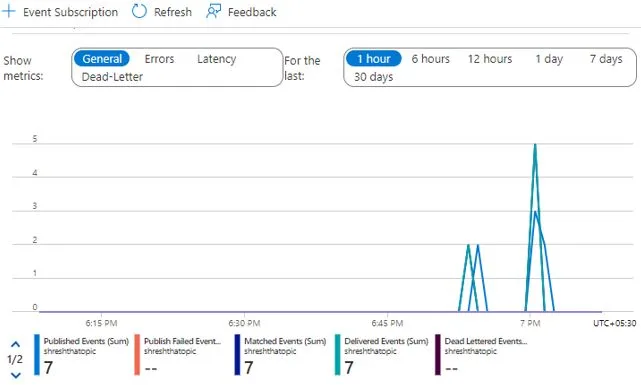The width and height of the screenshot is (641, 385).
Task: Select Published Events (Sum) legend label
Action: [x=86, y=341]
